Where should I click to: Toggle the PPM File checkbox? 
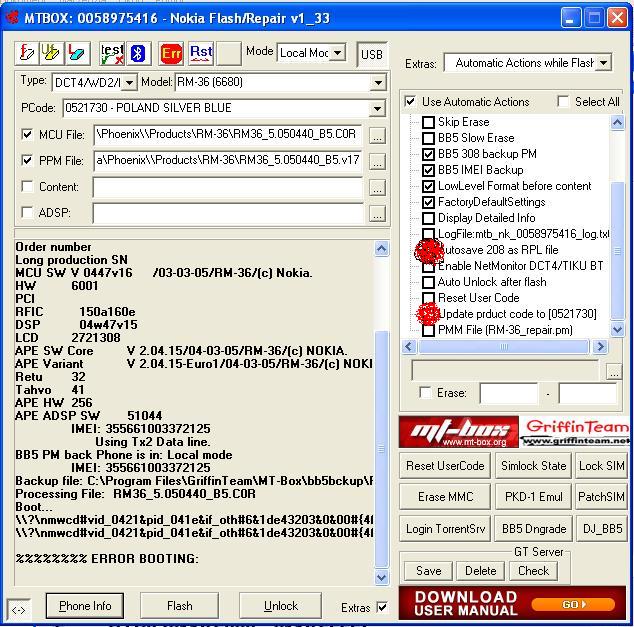tap(27, 160)
